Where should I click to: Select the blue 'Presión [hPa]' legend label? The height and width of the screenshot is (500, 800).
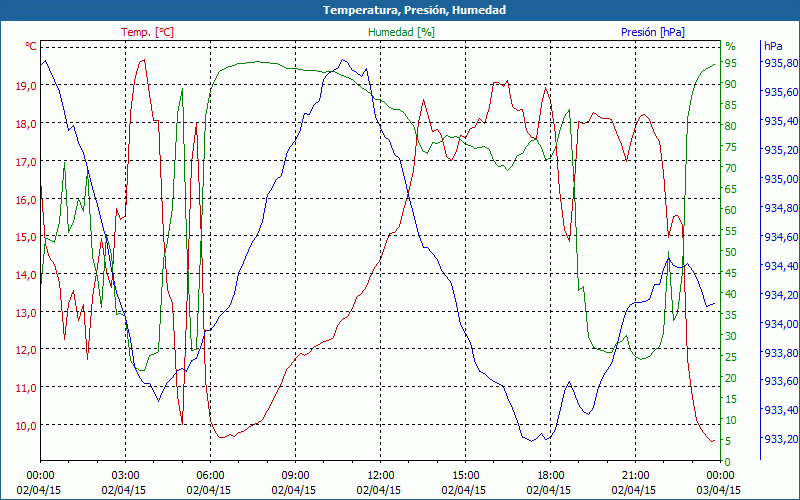pos(653,32)
